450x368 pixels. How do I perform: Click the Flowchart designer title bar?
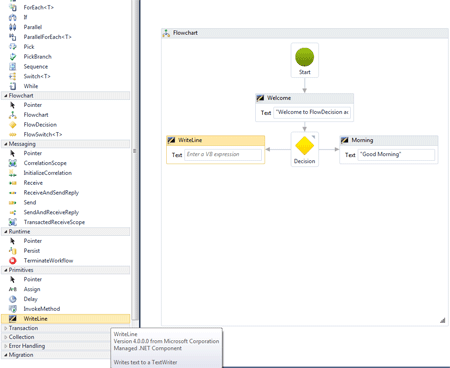click(305, 33)
